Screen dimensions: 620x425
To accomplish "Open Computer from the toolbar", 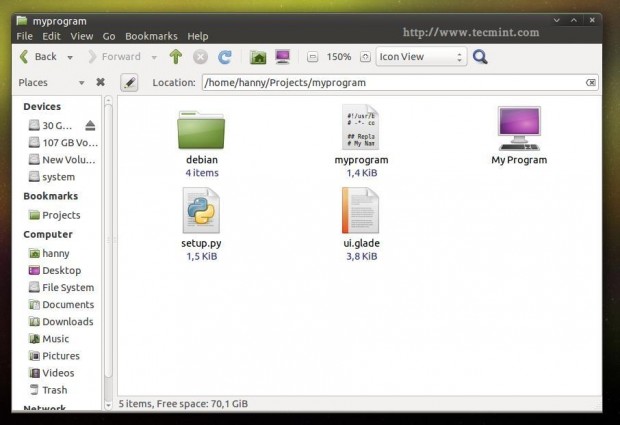I will pyautogui.click(x=283, y=57).
